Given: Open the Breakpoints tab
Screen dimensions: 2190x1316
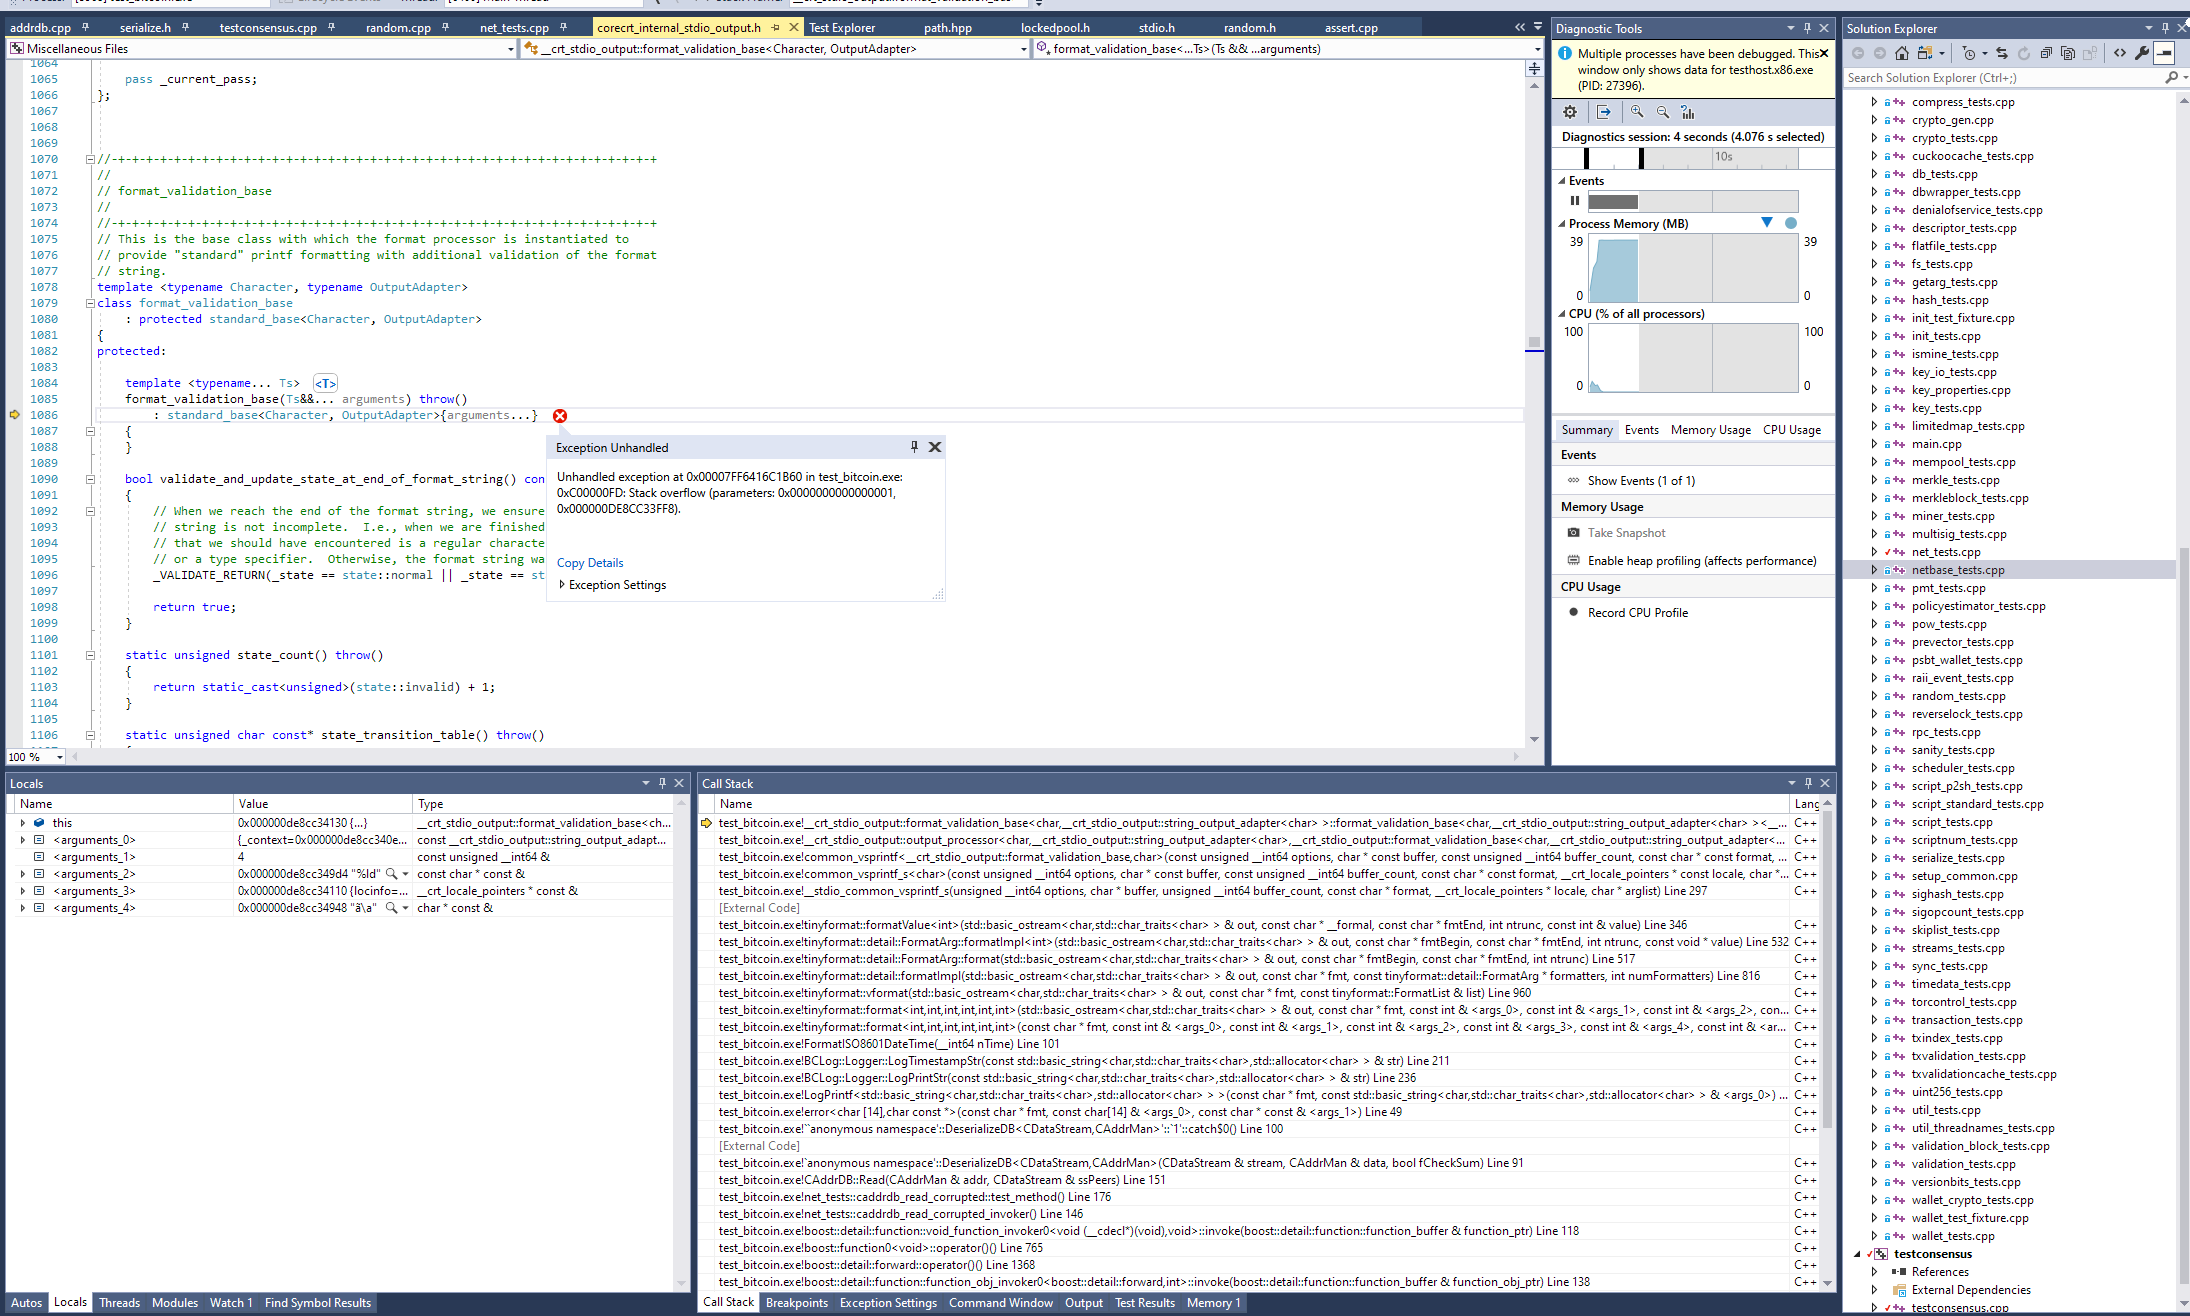Looking at the screenshot, I should coord(796,1303).
